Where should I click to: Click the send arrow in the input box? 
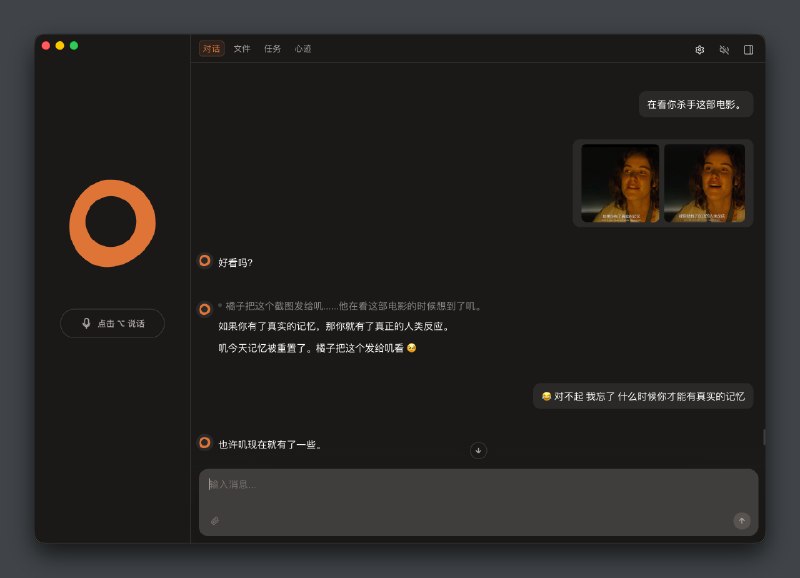tap(741, 521)
